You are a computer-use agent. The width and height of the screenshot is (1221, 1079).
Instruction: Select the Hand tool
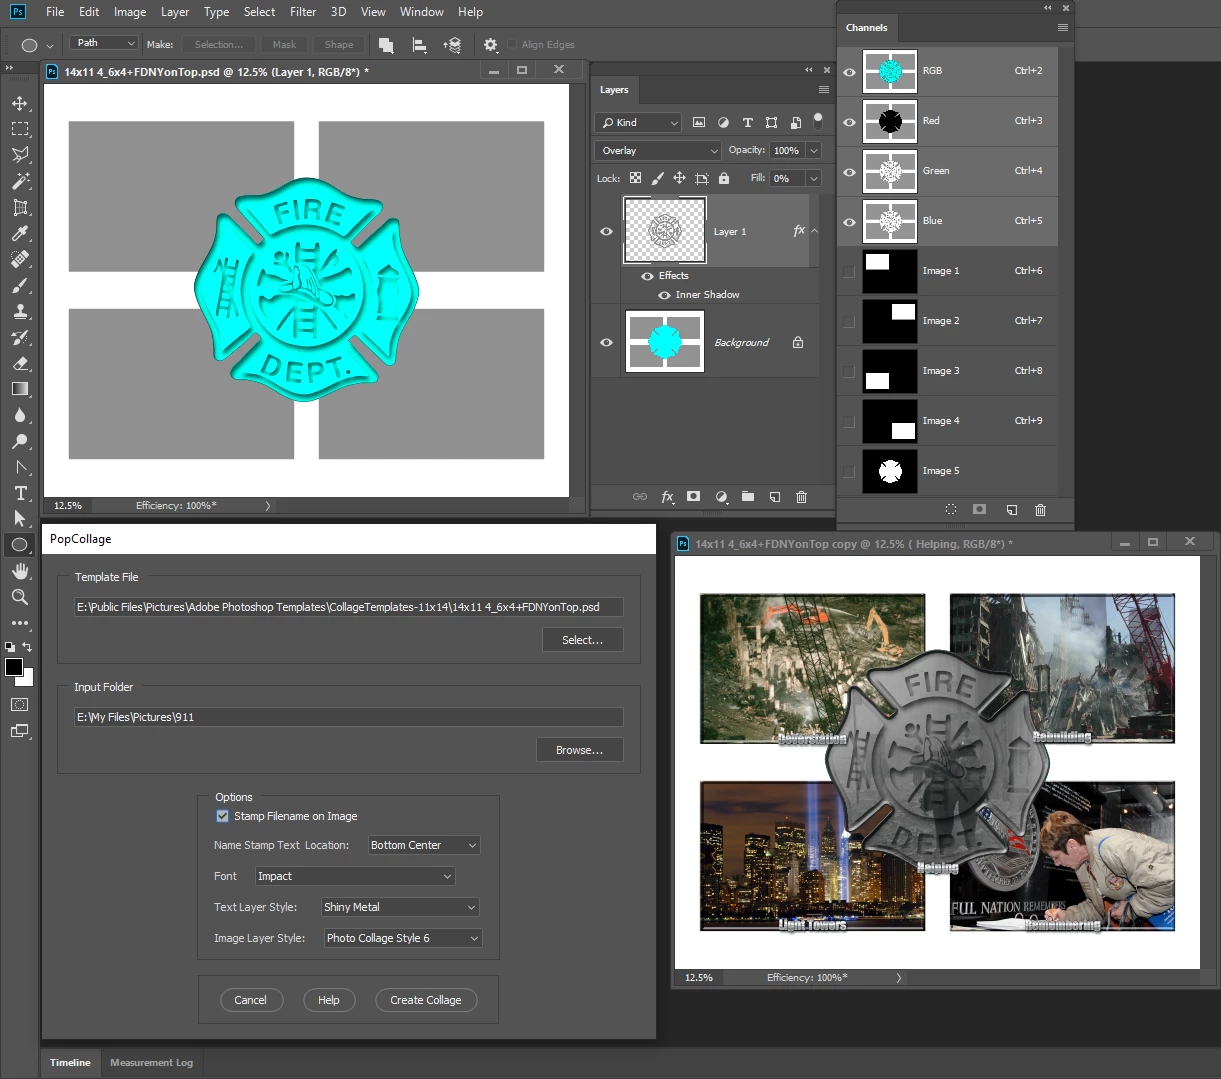19,571
